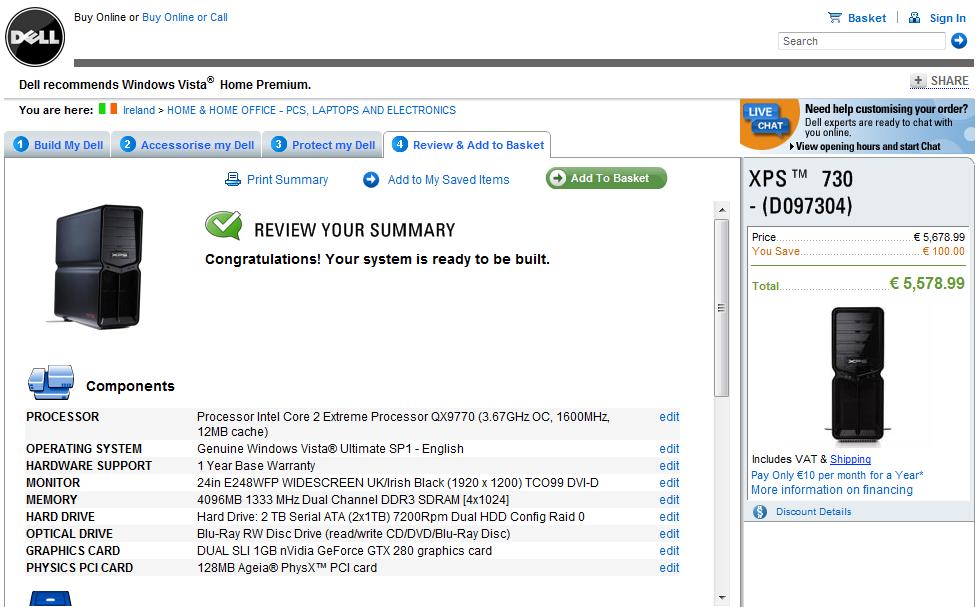The height and width of the screenshot is (607, 980).
Task: Click the SHARE button
Action: pyautogui.click(x=939, y=81)
